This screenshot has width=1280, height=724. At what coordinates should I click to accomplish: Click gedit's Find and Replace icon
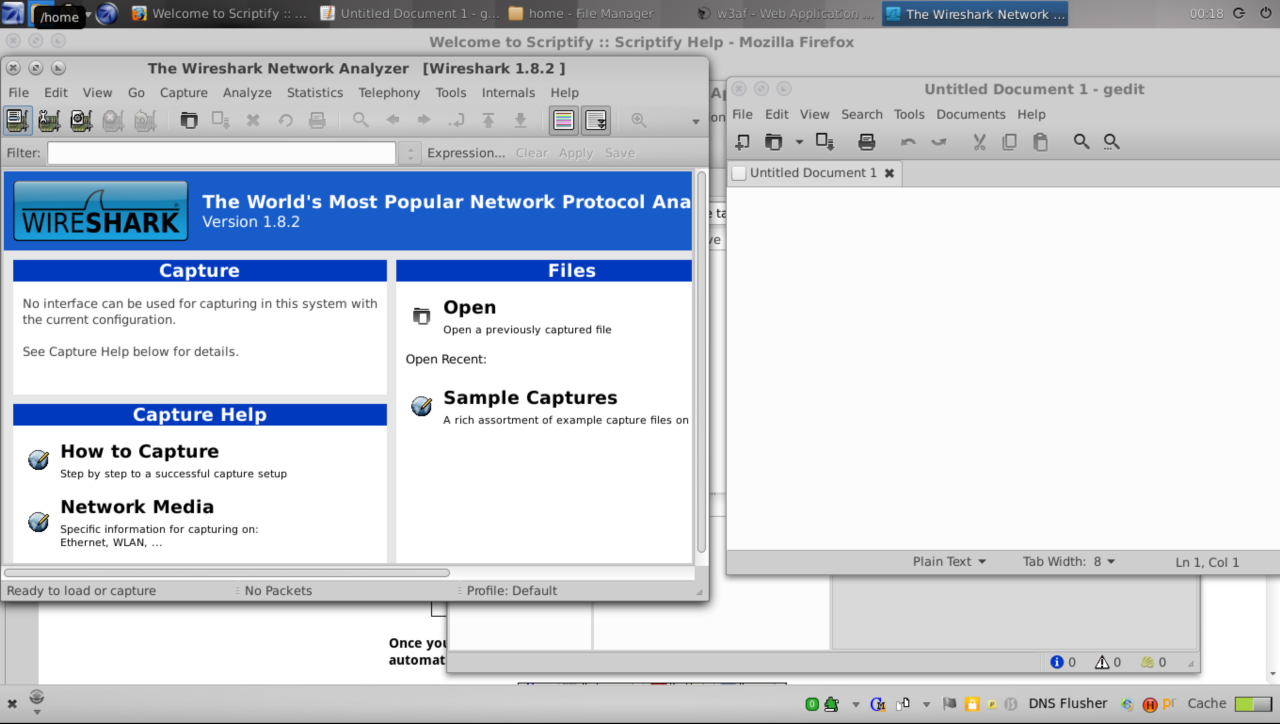pos(1111,142)
